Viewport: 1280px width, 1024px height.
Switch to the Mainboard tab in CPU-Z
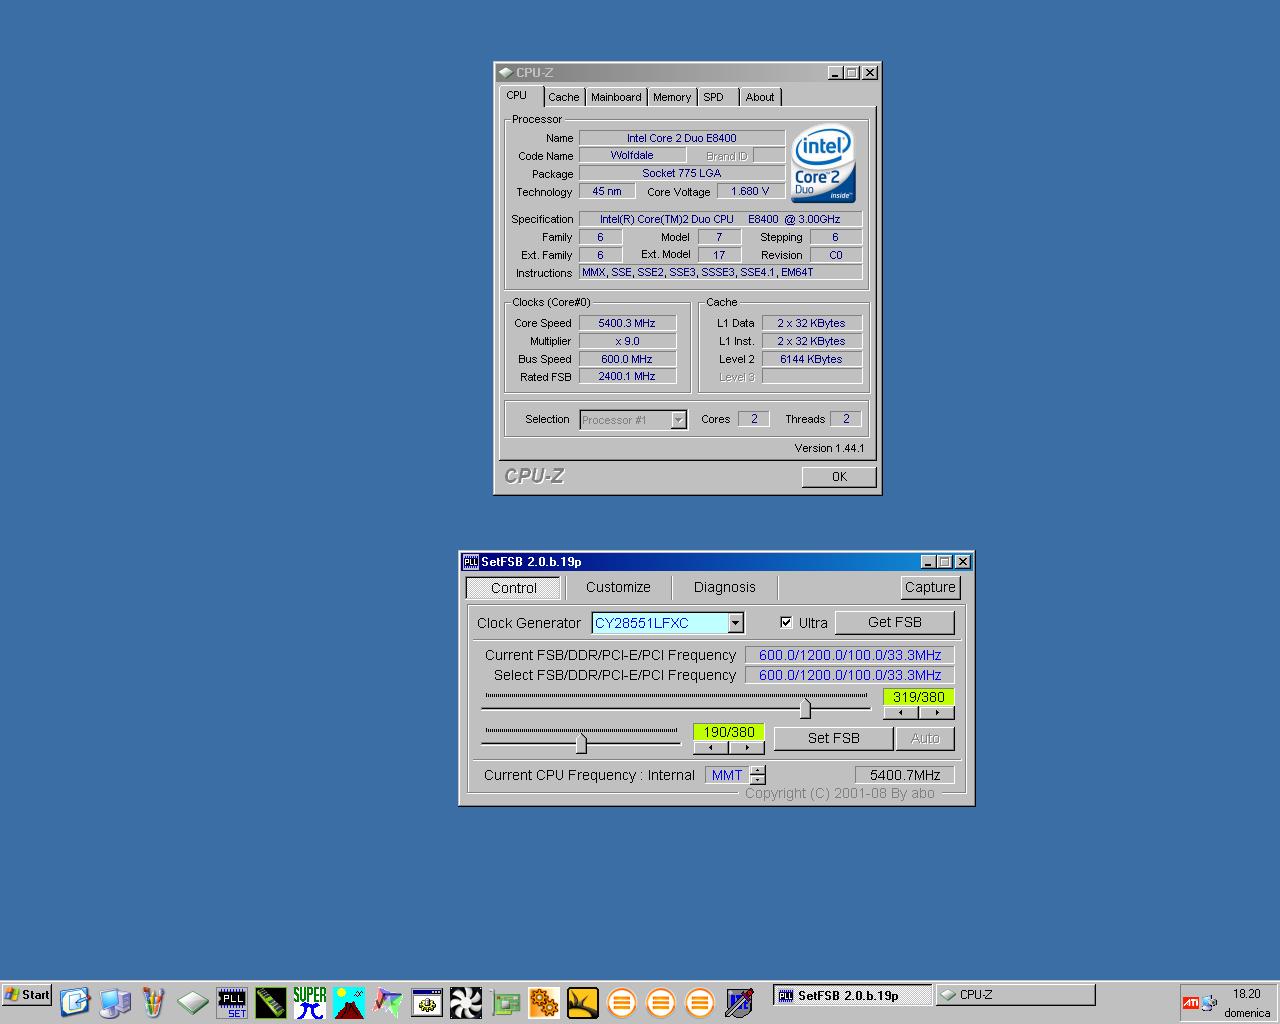(x=616, y=97)
